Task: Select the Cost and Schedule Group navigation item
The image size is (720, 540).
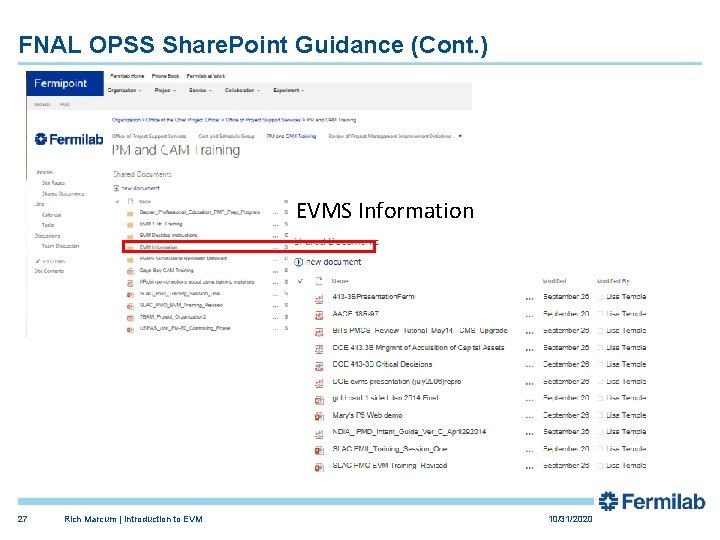Action: (x=226, y=136)
